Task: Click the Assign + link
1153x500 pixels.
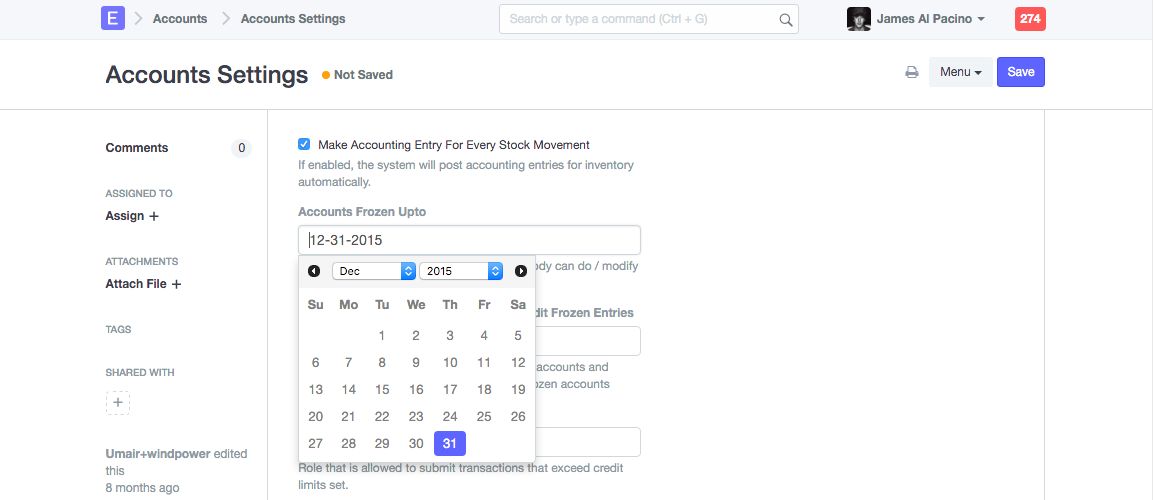Action: (x=132, y=216)
